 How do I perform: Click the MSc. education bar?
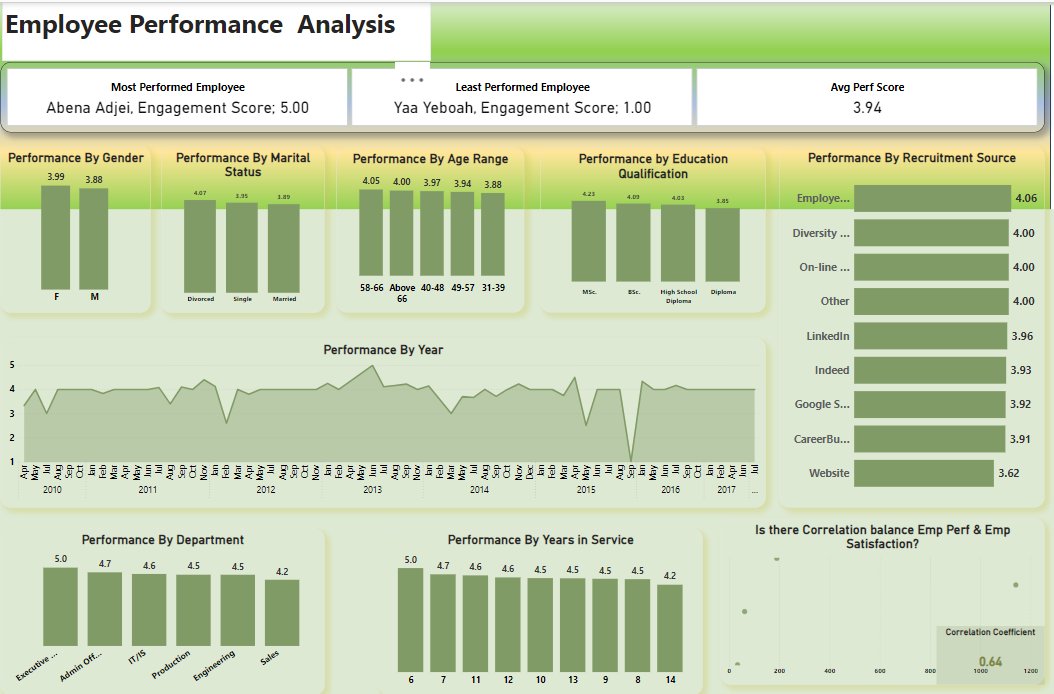tap(589, 241)
